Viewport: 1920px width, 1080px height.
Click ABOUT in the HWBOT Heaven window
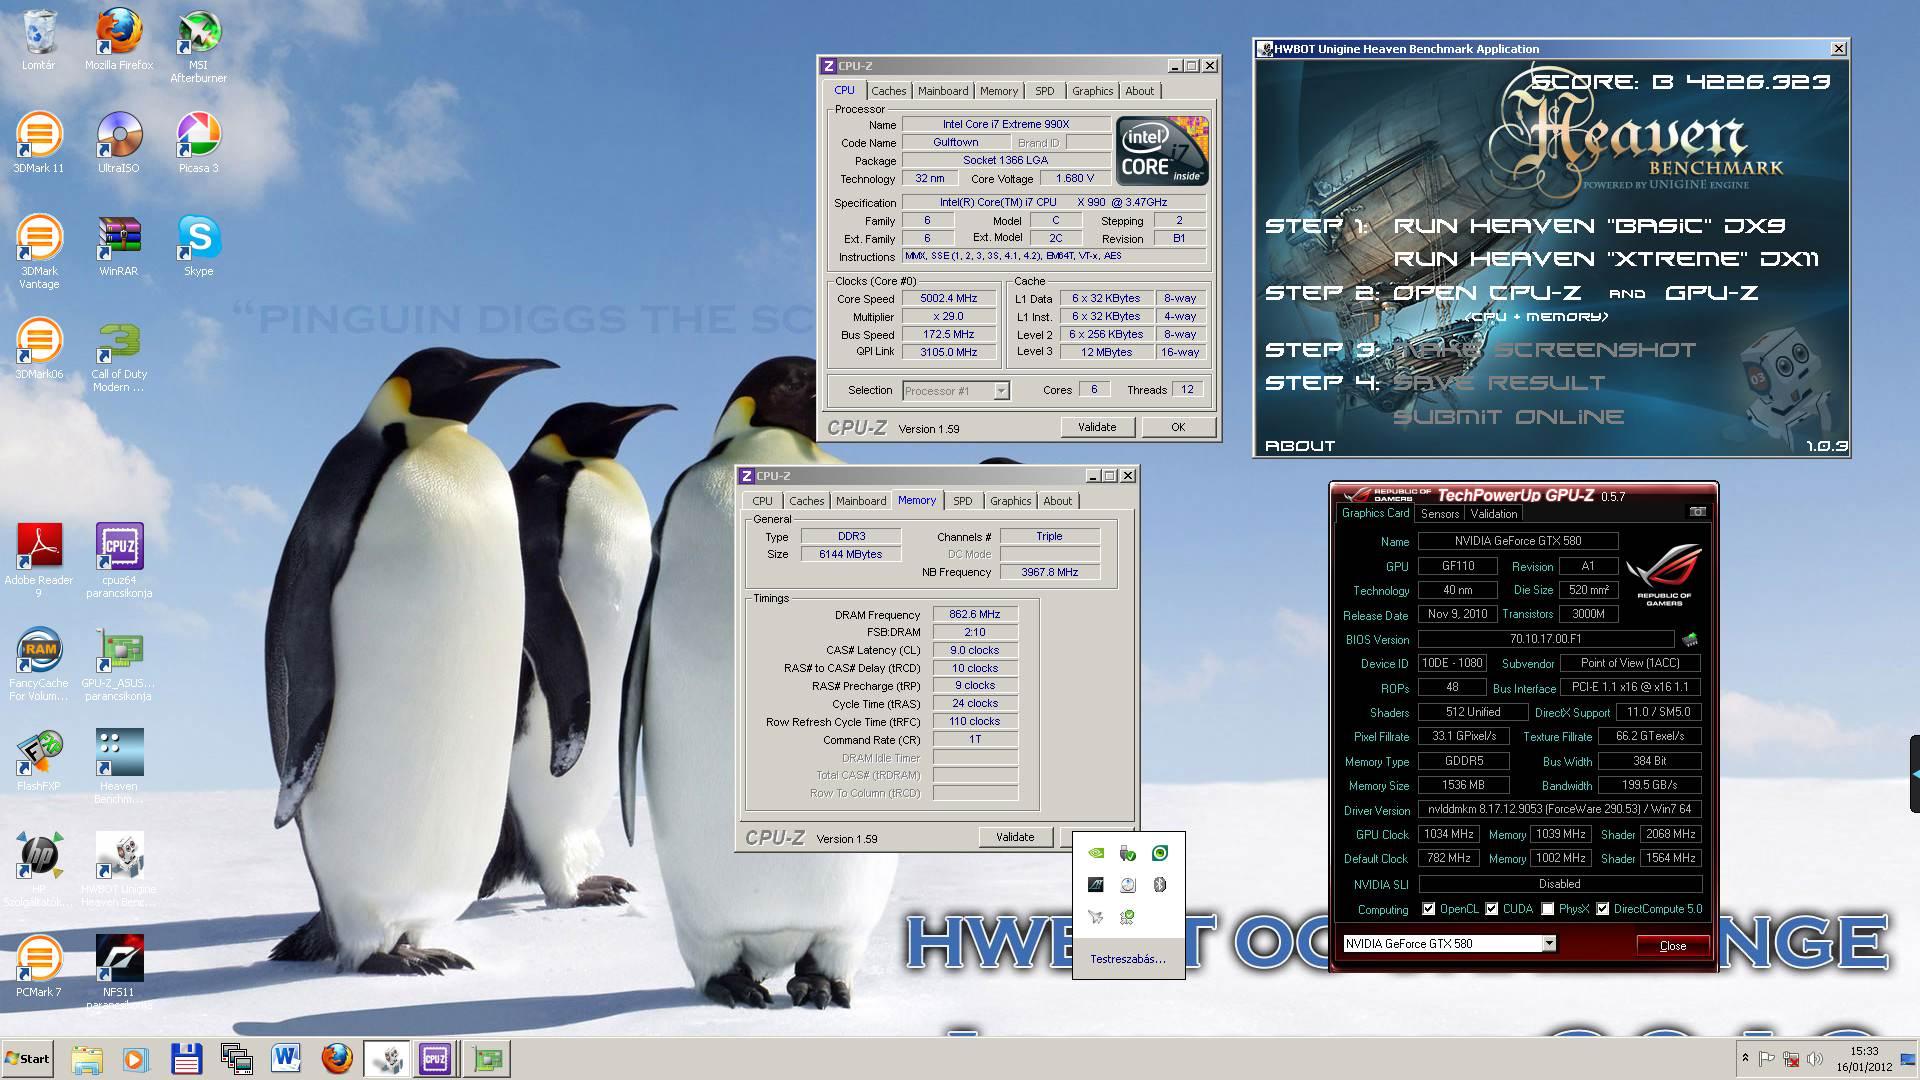1300,446
